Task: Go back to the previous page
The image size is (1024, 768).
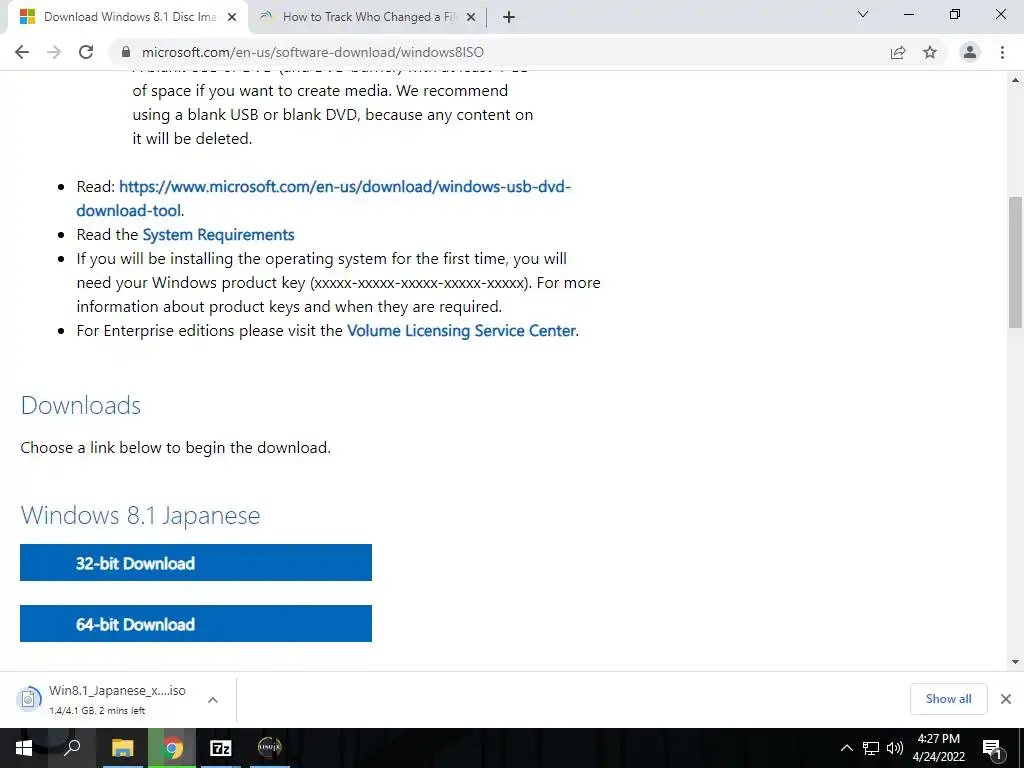Action: 22,52
